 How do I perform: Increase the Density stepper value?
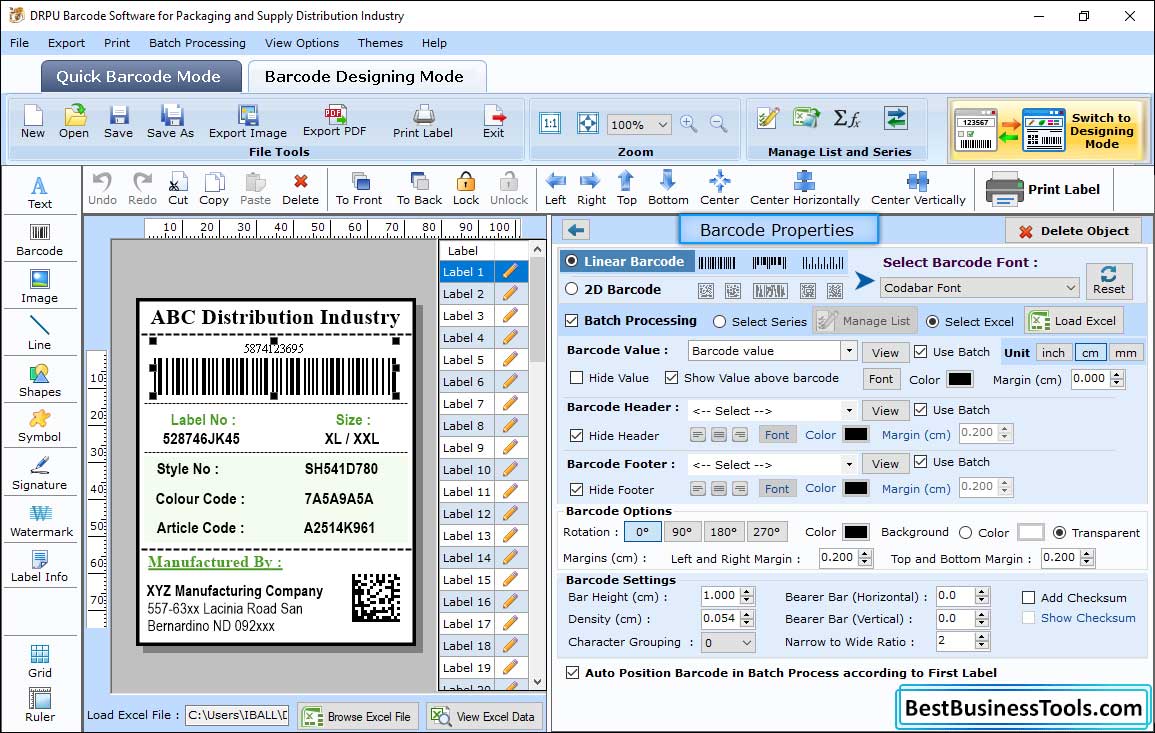pyautogui.click(x=747, y=614)
